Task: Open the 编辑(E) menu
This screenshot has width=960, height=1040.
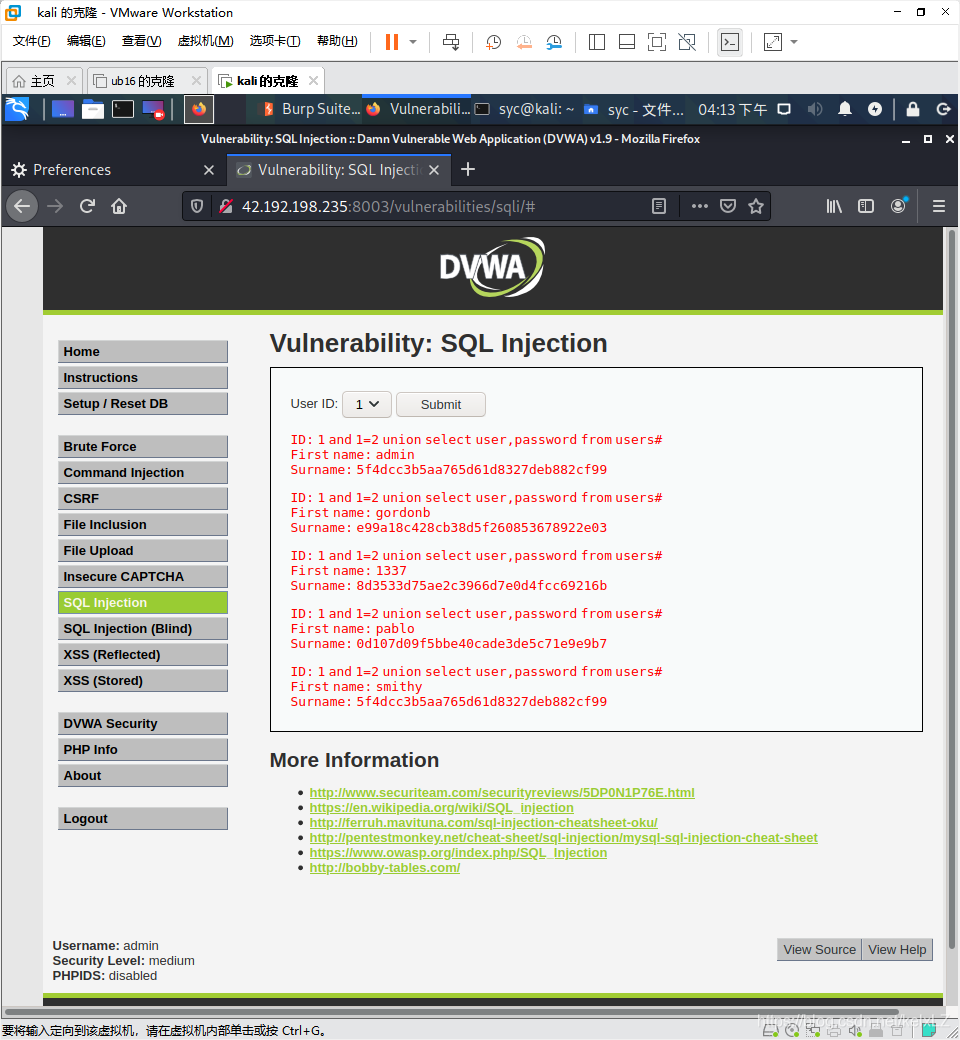Action: [x=86, y=41]
